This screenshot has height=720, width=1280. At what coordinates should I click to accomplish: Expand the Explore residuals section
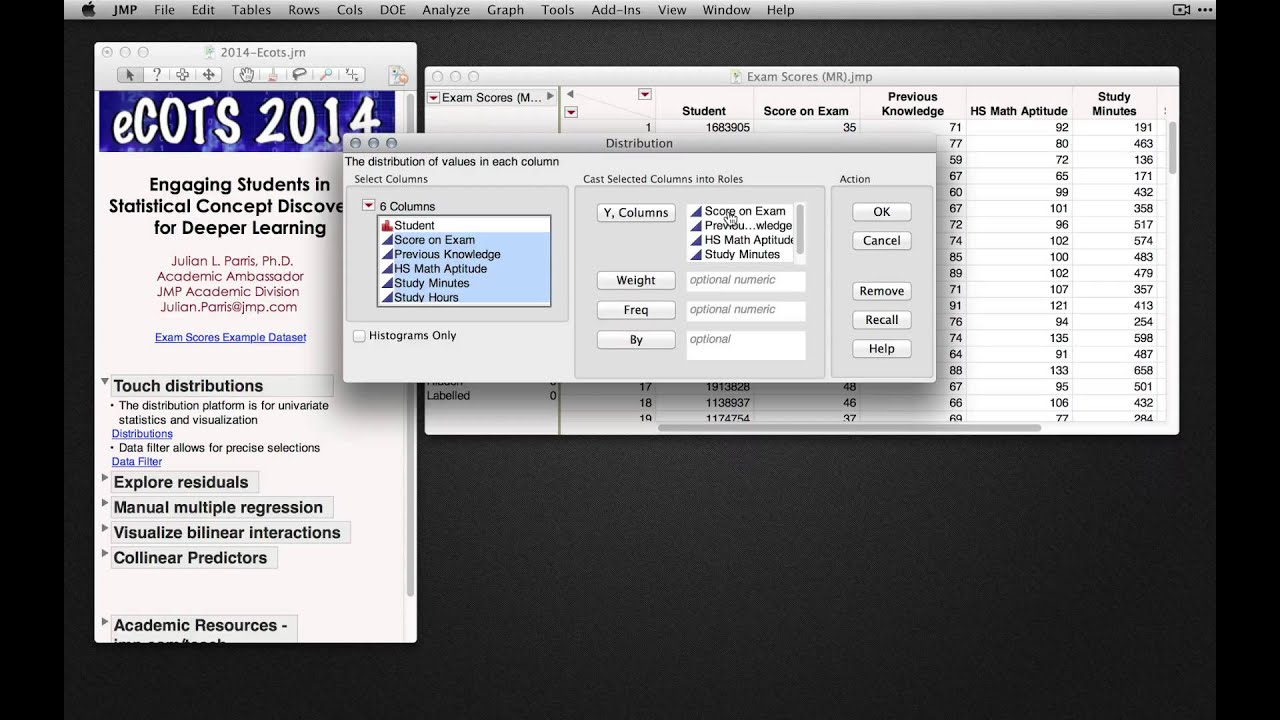105,479
